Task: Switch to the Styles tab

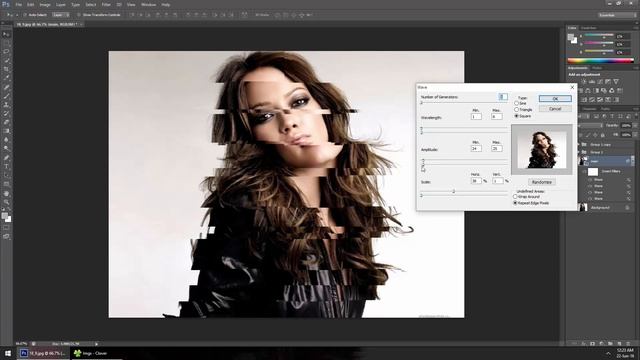Action: 597,68
